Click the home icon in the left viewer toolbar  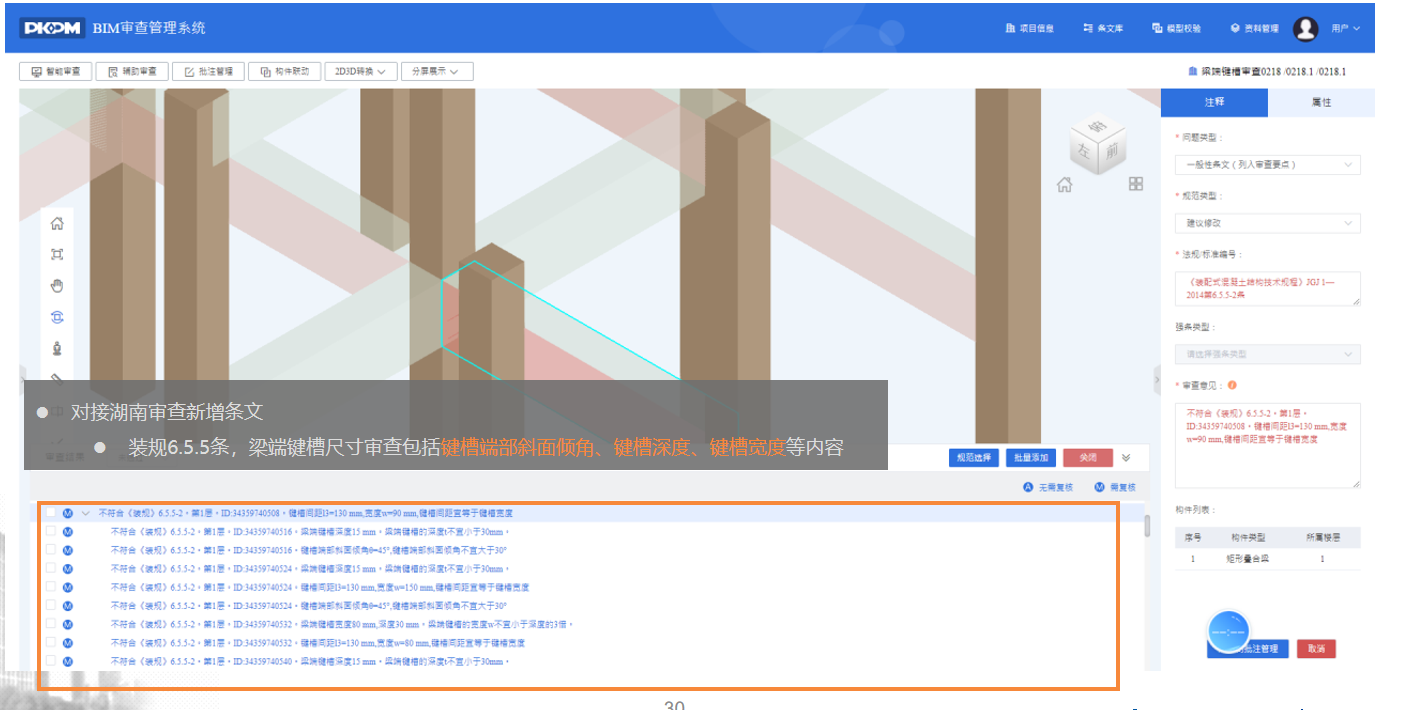point(57,223)
